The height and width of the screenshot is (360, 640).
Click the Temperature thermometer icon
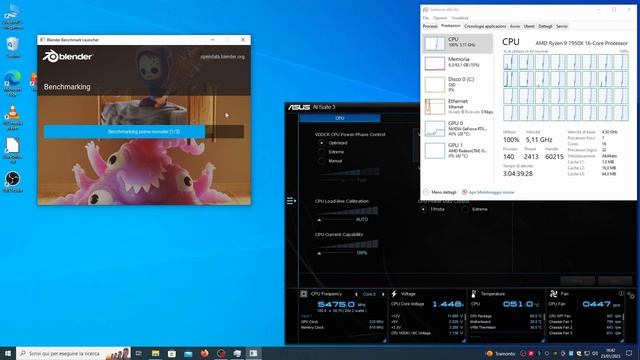coord(474,294)
